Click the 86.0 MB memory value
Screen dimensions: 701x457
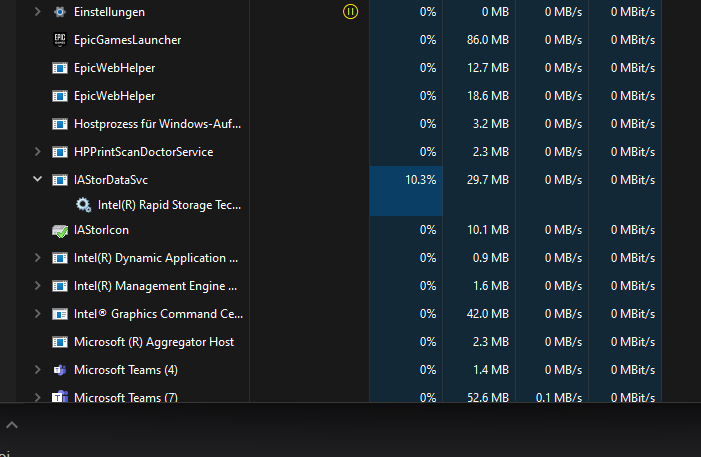(x=488, y=40)
